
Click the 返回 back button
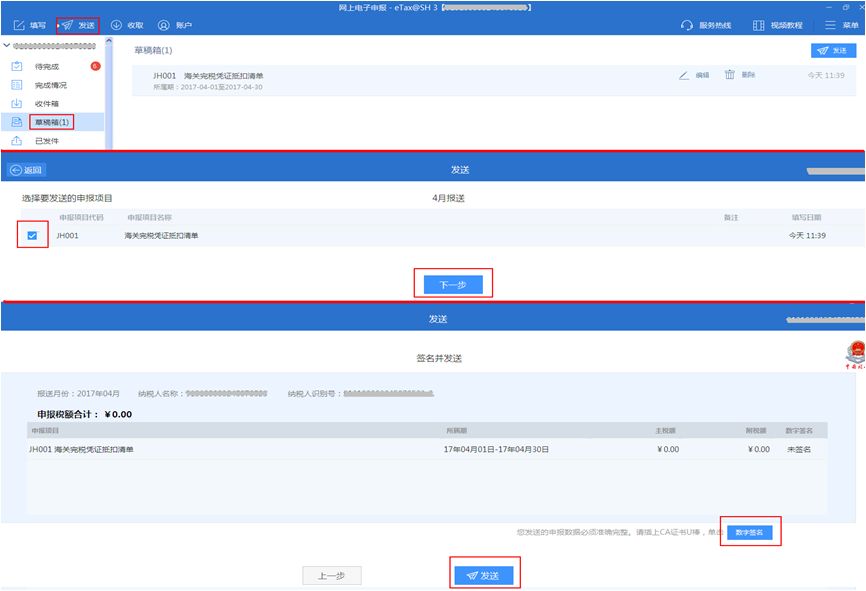pos(26,170)
